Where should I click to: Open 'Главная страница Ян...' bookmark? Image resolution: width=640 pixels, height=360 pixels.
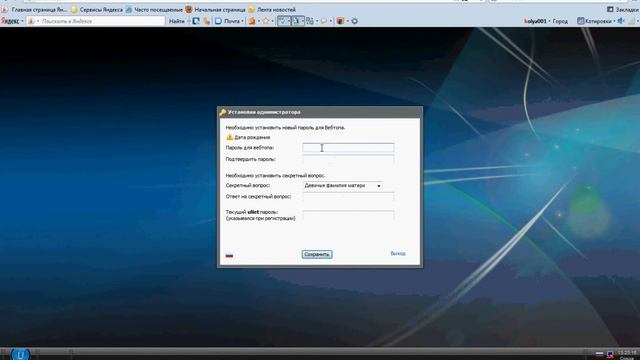click(x=35, y=9)
